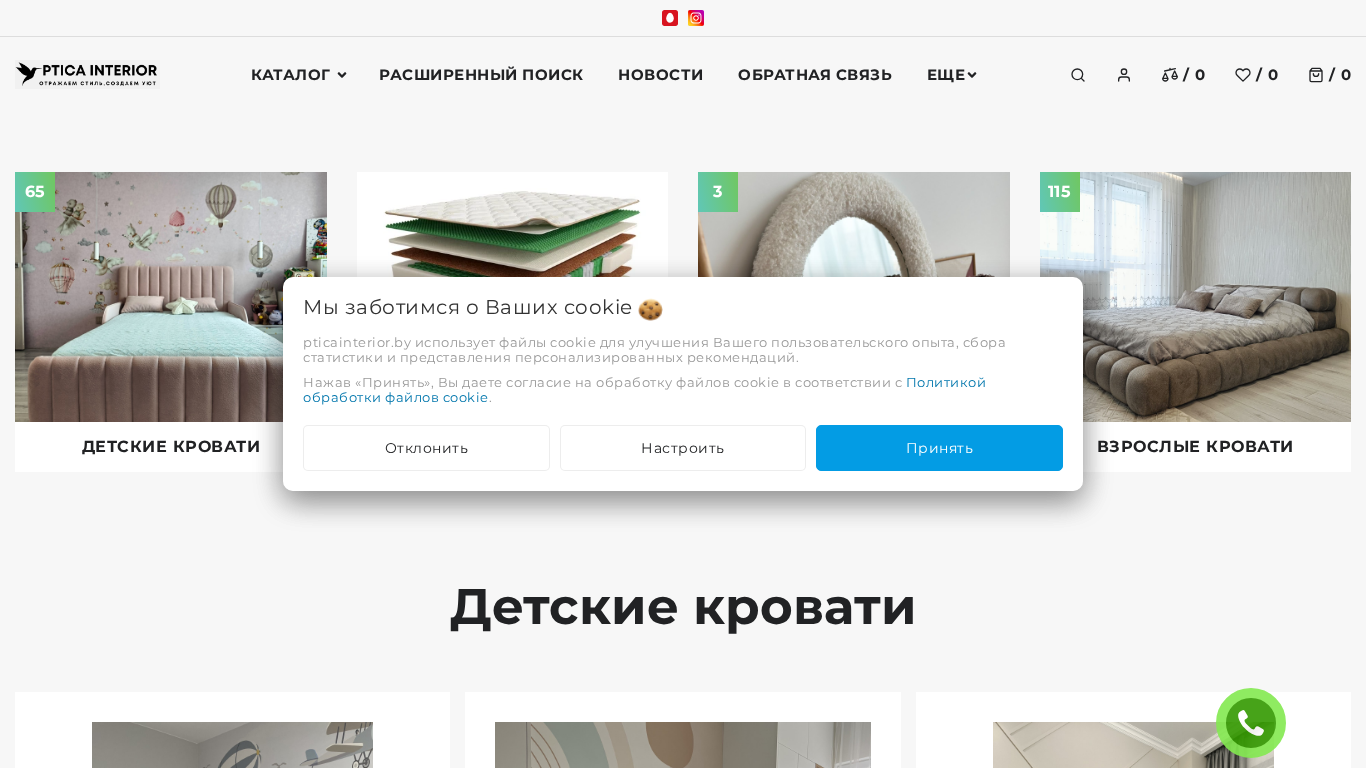The image size is (1366, 768).
Task: Expand the Еще menu chevron
Action: [971, 75]
